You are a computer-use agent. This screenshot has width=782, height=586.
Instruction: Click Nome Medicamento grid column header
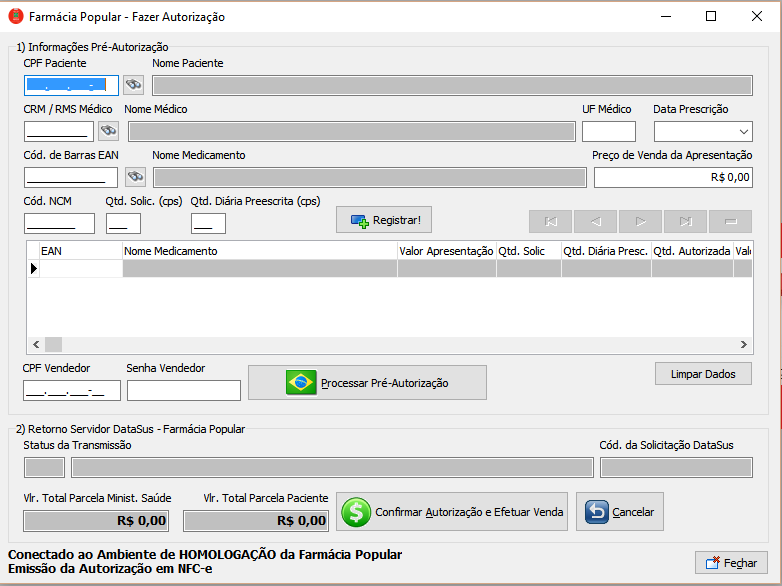(x=260, y=251)
